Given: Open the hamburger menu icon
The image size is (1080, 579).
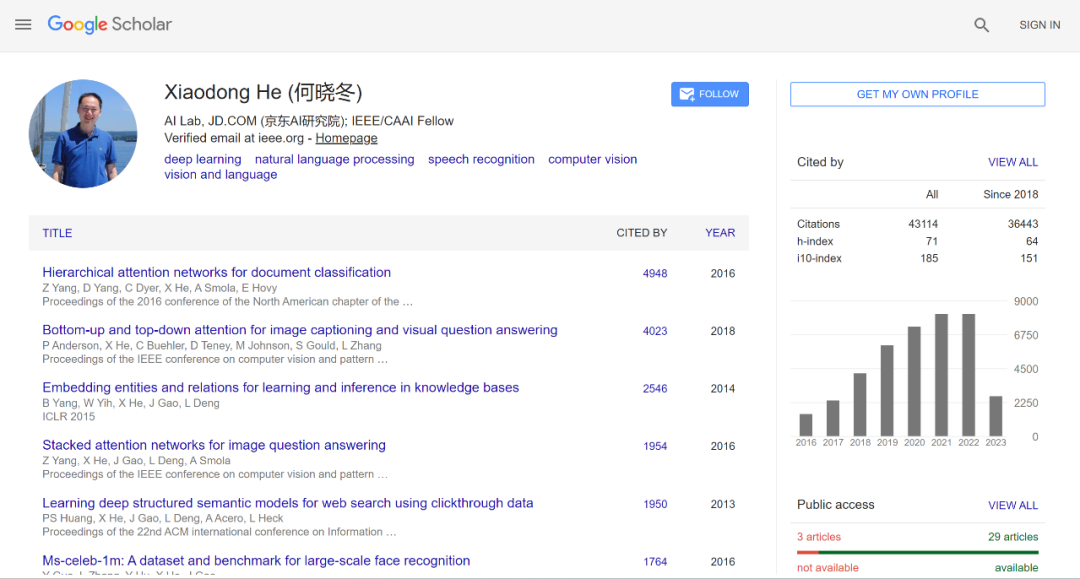Looking at the screenshot, I should (x=23, y=25).
